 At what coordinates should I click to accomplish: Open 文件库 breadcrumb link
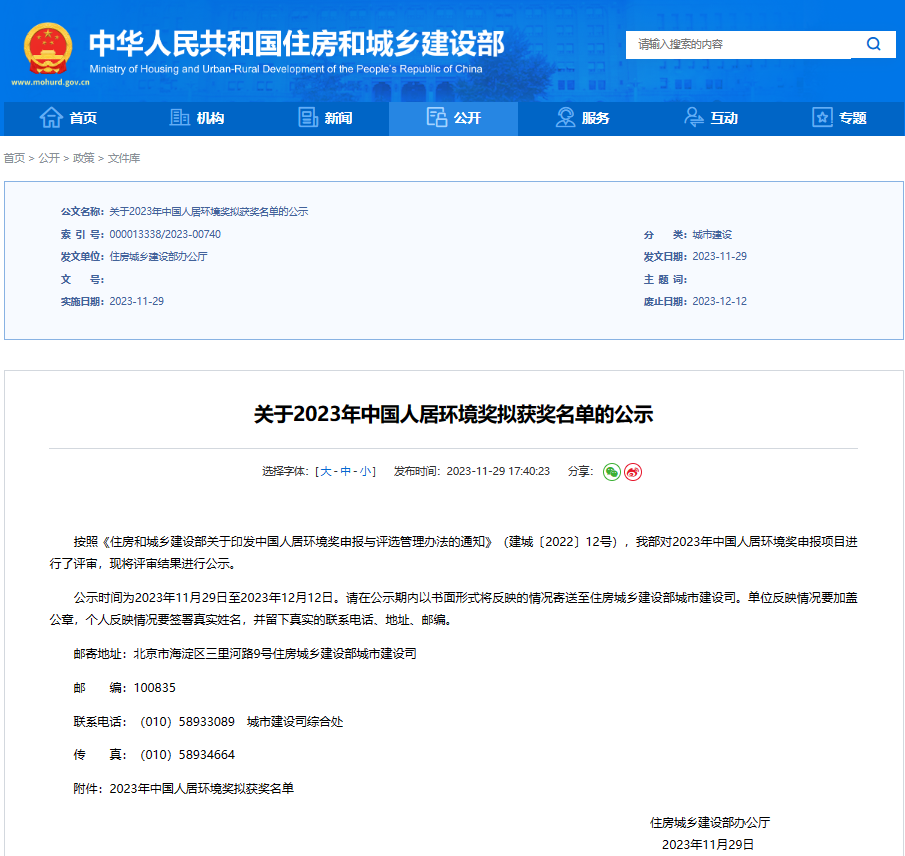[124, 159]
